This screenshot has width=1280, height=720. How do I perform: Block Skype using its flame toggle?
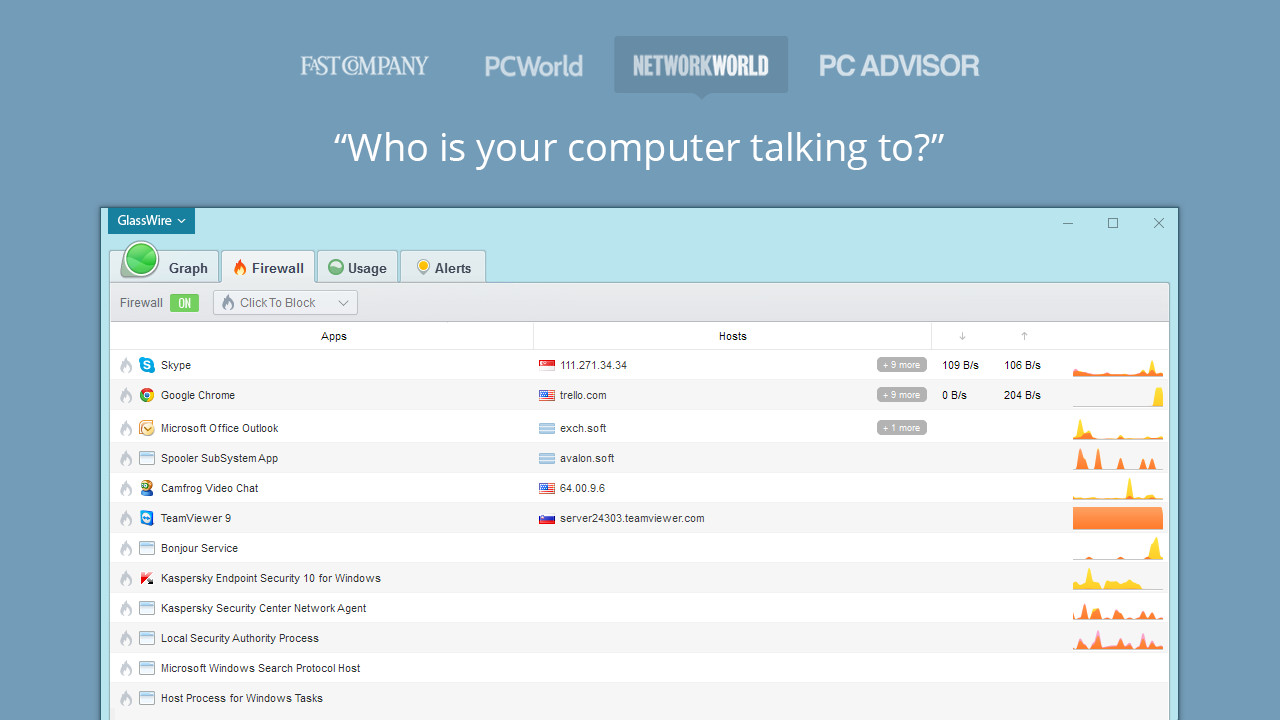coord(126,365)
